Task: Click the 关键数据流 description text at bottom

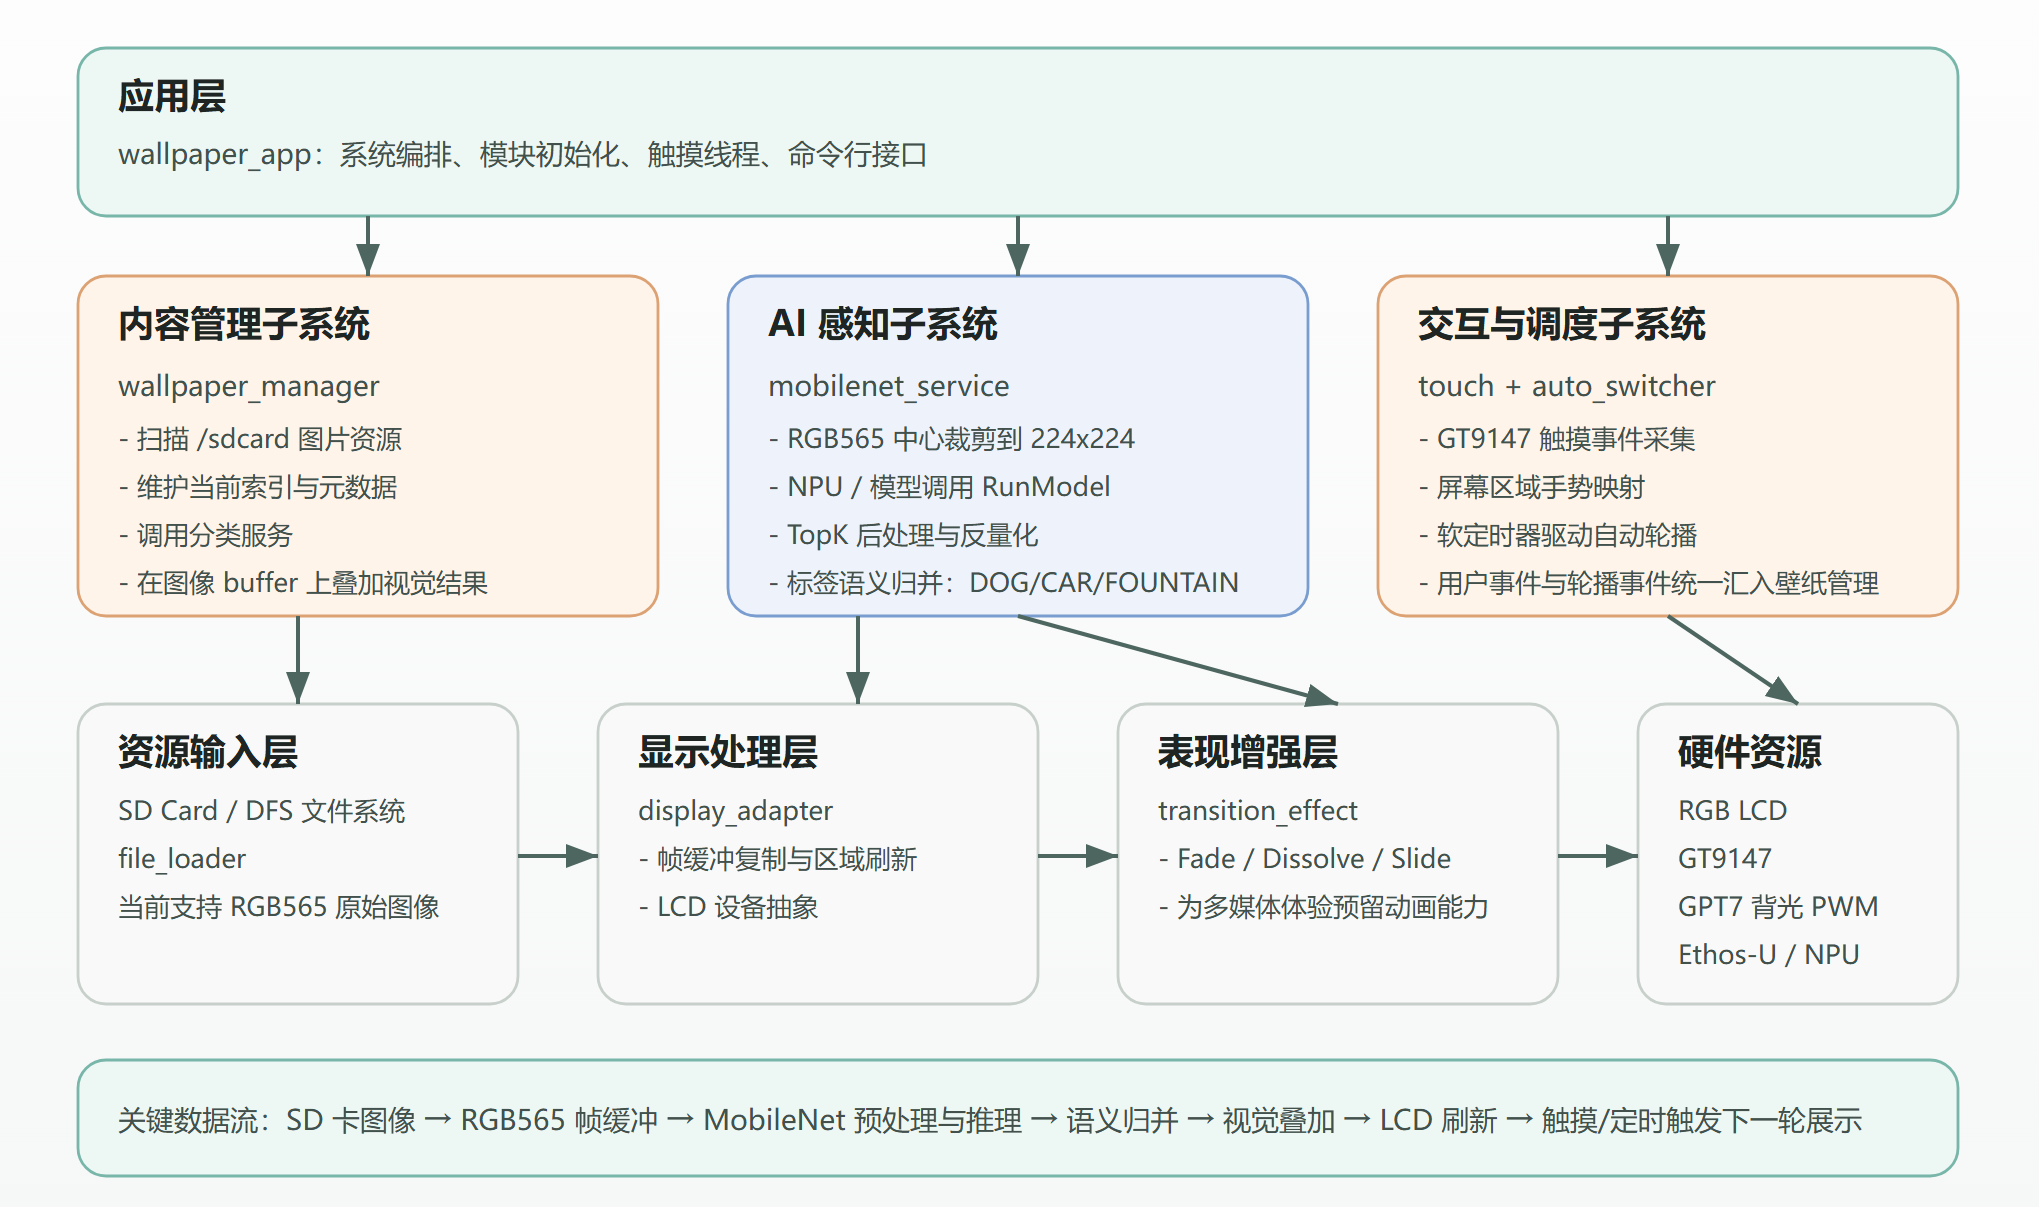Action: coord(989,1120)
